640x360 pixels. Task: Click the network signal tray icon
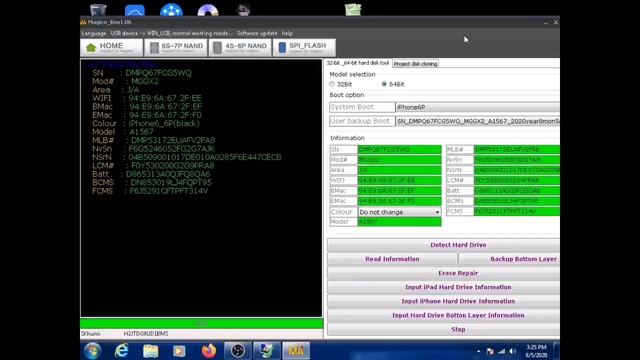[501, 351]
